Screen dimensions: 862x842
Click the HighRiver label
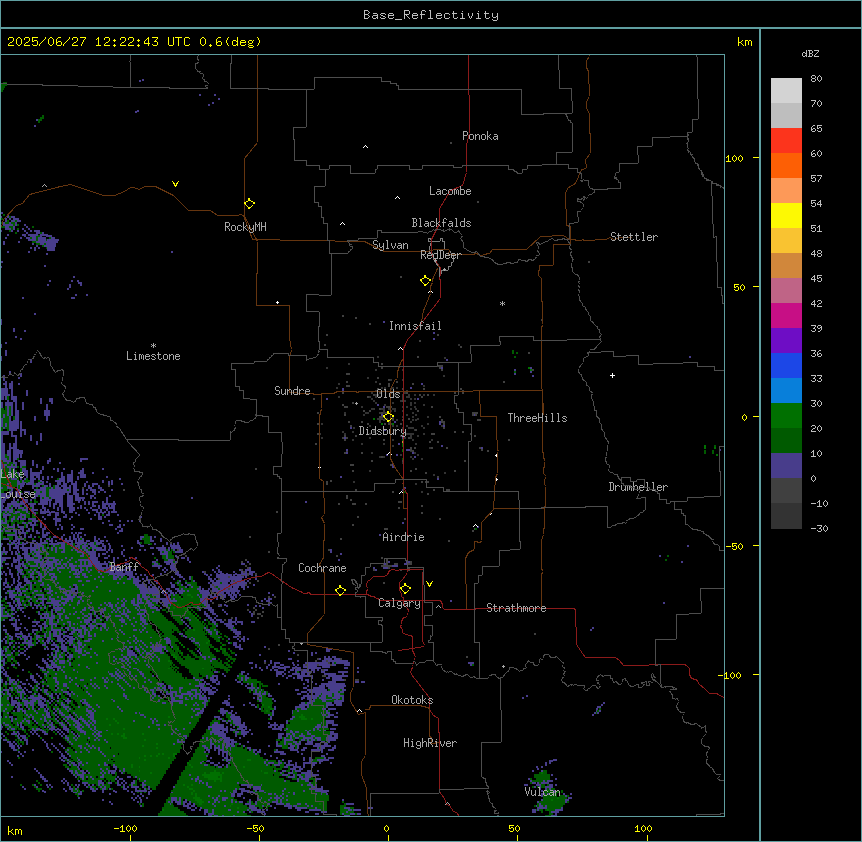click(430, 743)
